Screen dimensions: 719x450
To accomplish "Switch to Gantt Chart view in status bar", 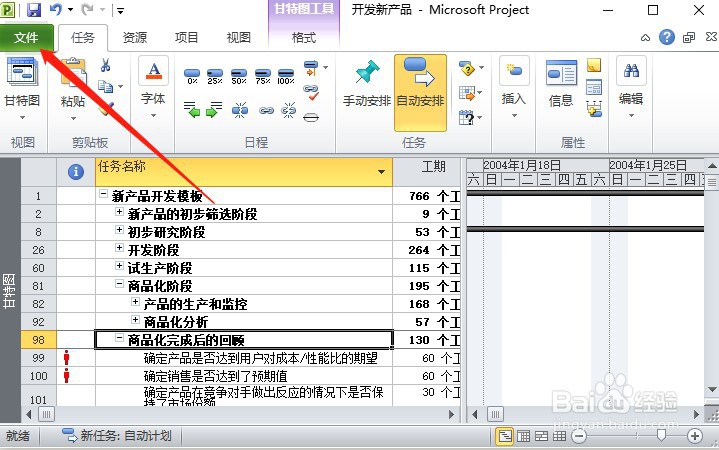I will [505, 436].
